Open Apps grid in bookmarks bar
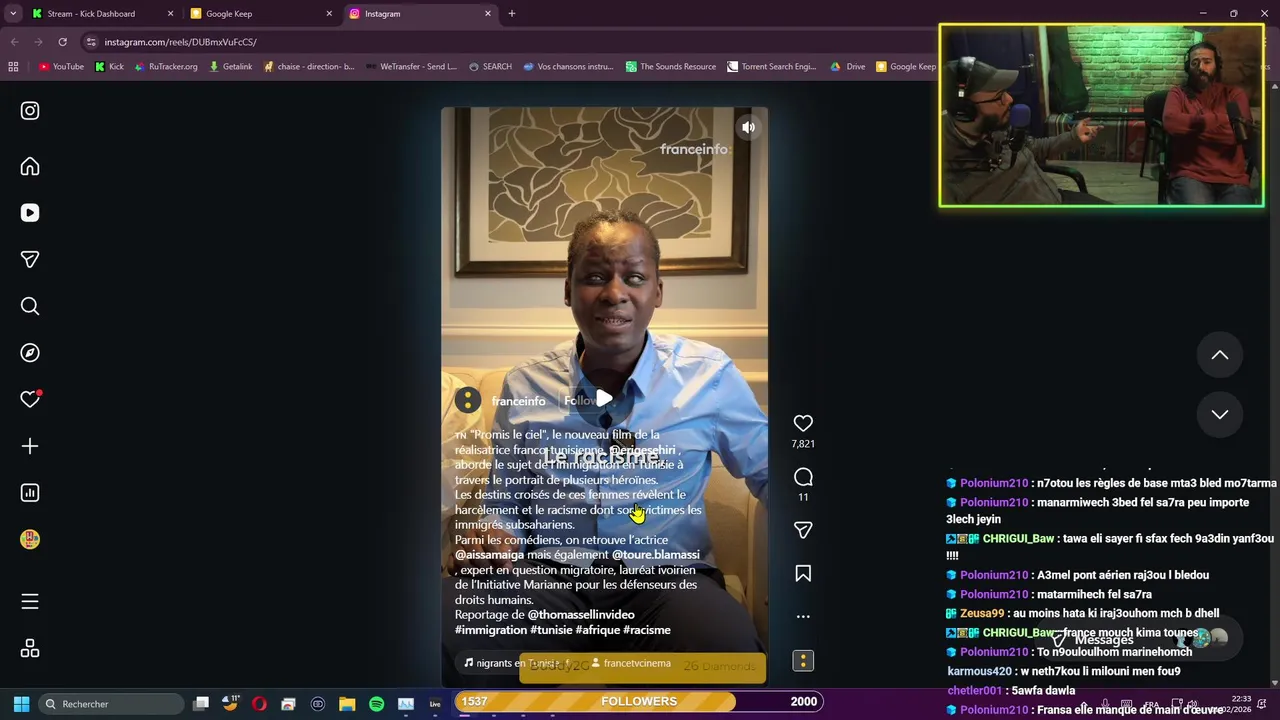Viewport: 1280px width, 720px height. coord(13,67)
